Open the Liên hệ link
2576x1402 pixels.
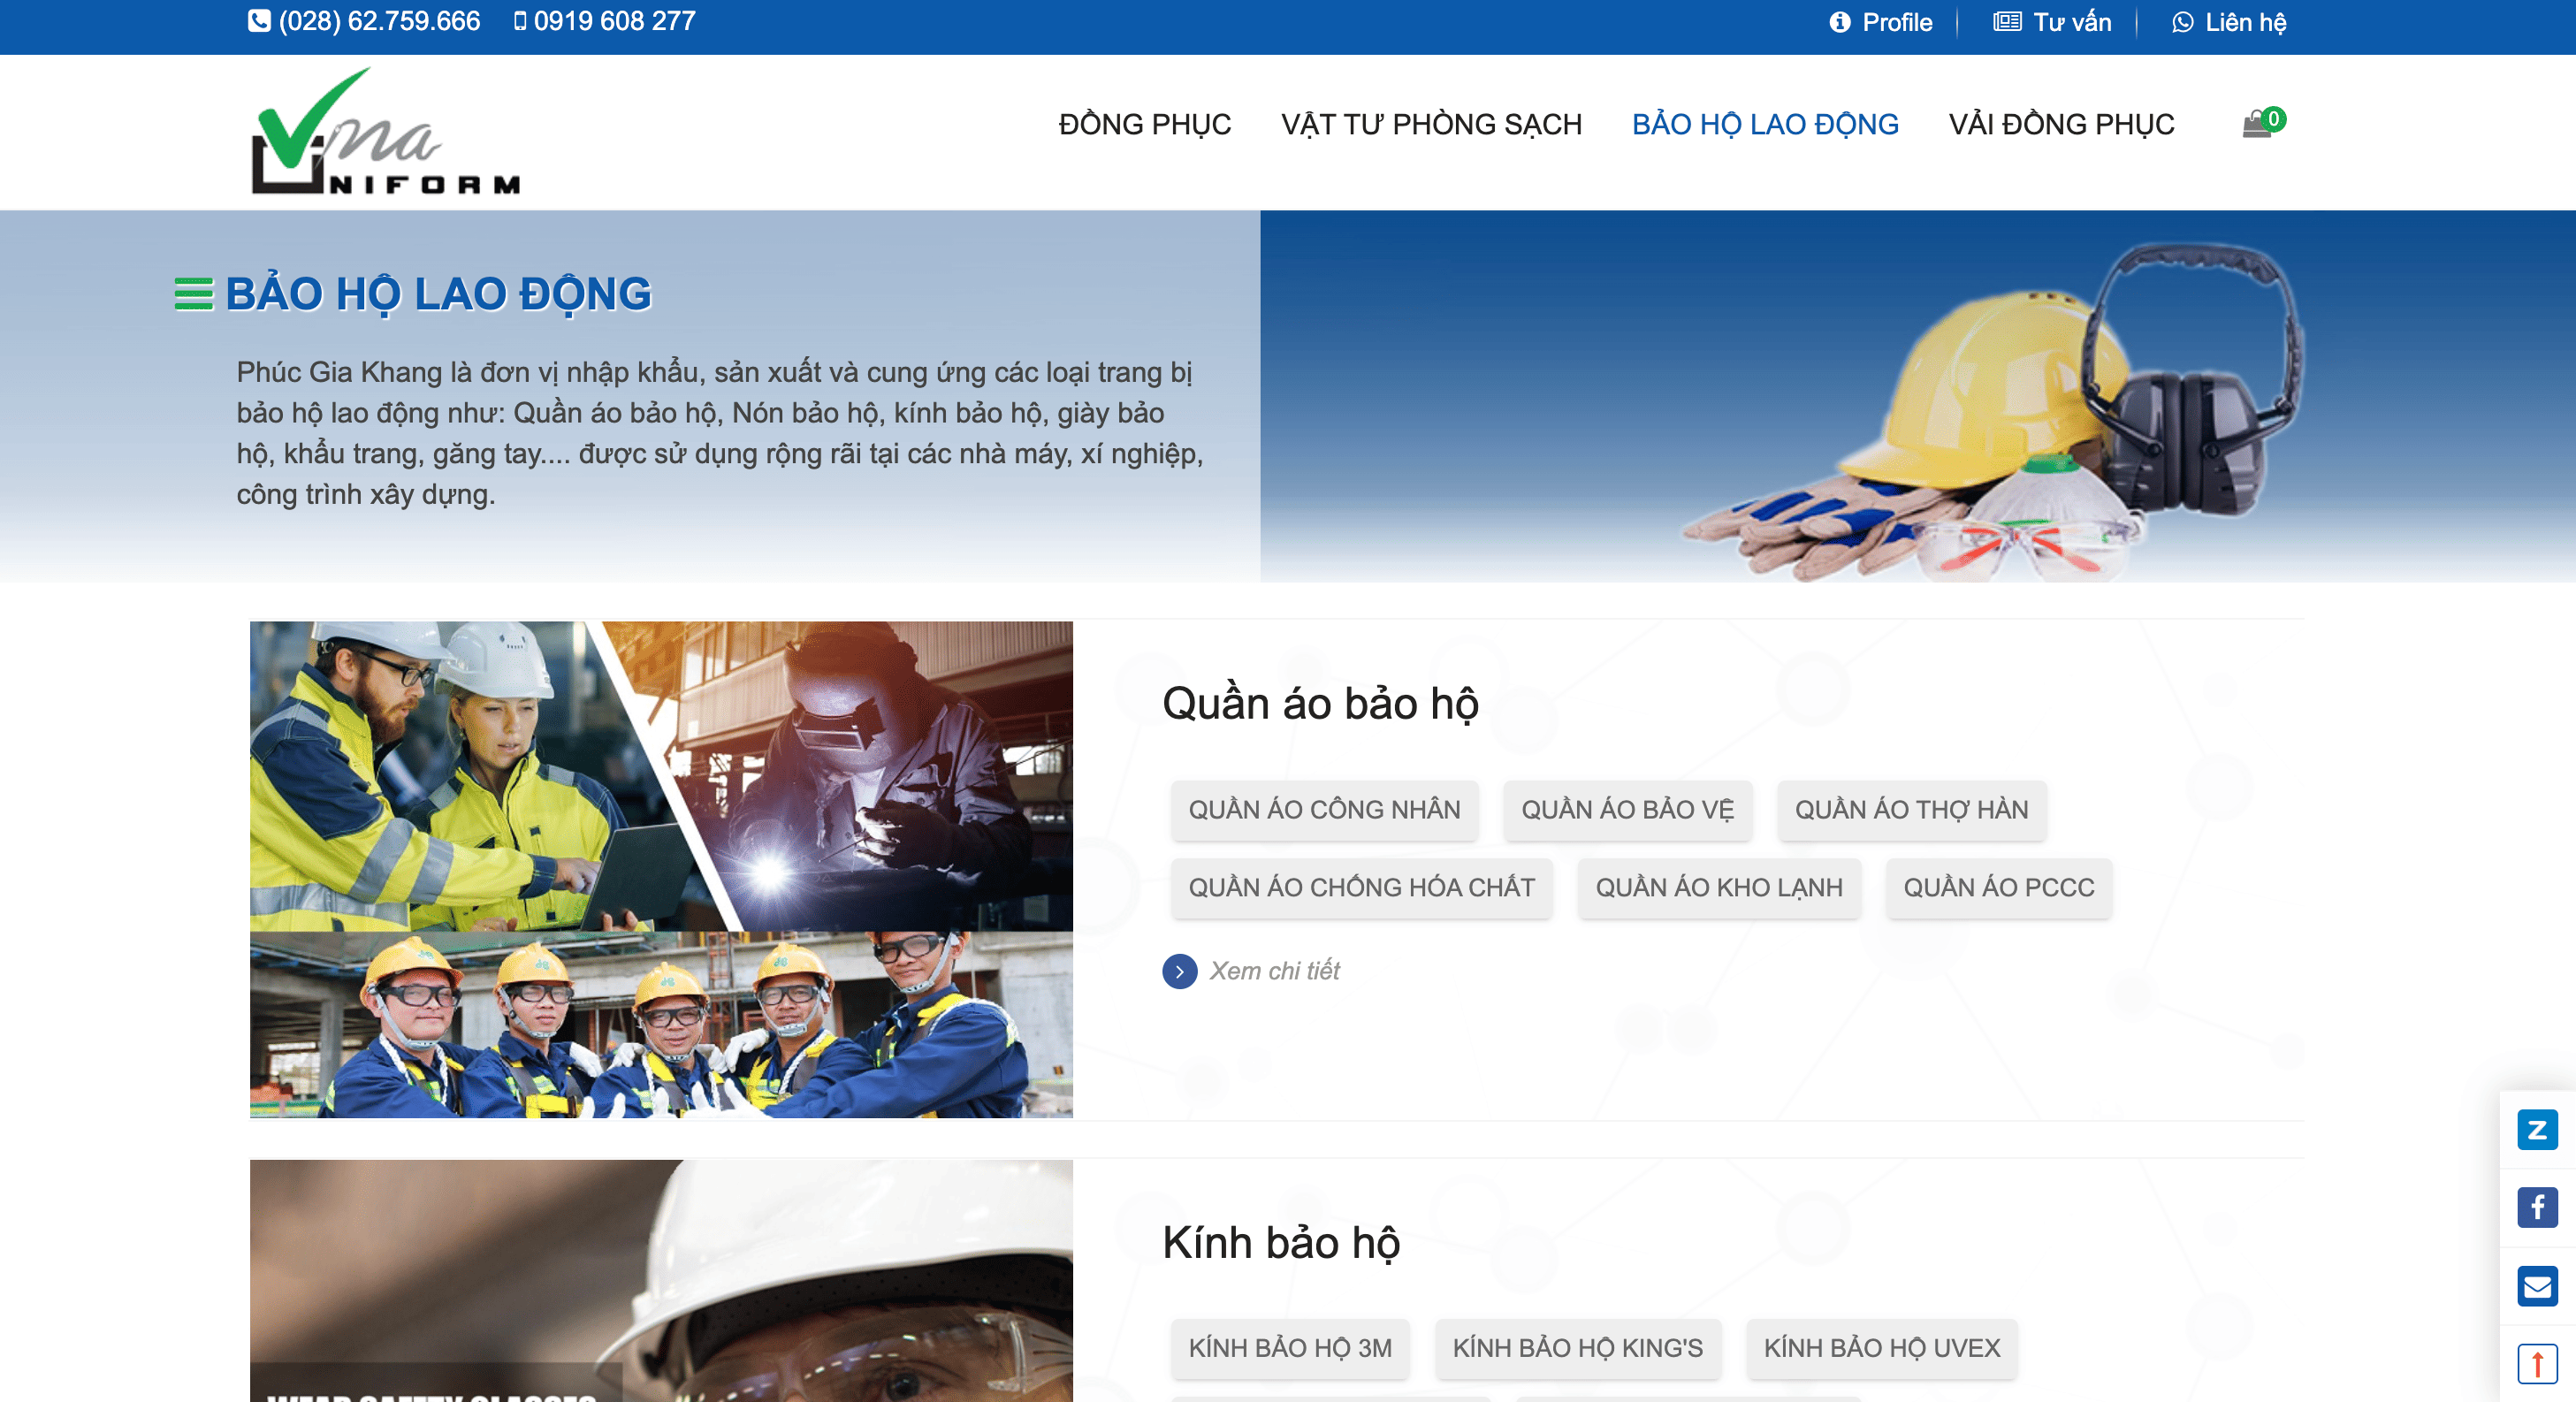pos(2245,22)
